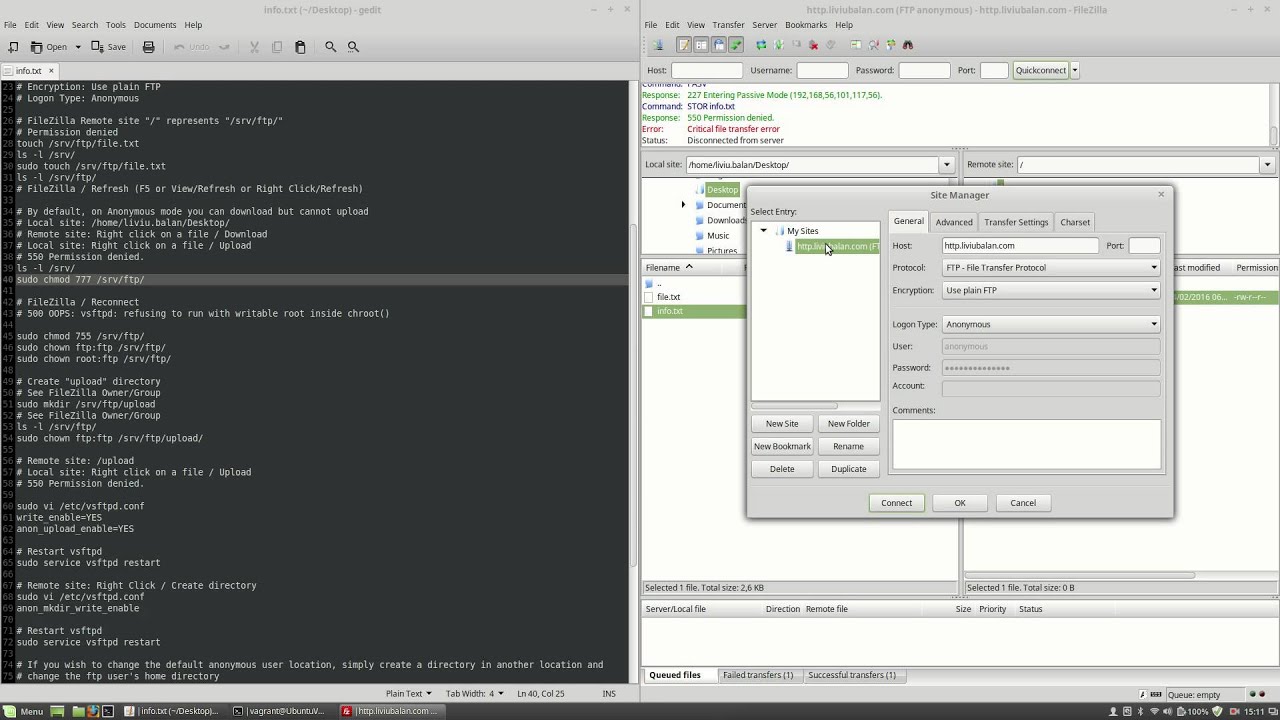This screenshot has height=720, width=1280.
Task: Toggle message log display in FileZilla toolbar
Action: point(684,45)
